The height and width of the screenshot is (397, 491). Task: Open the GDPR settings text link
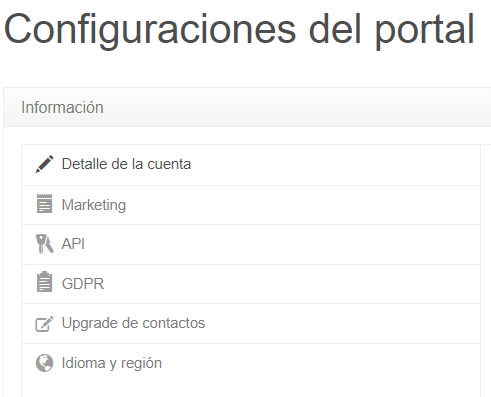(83, 284)
